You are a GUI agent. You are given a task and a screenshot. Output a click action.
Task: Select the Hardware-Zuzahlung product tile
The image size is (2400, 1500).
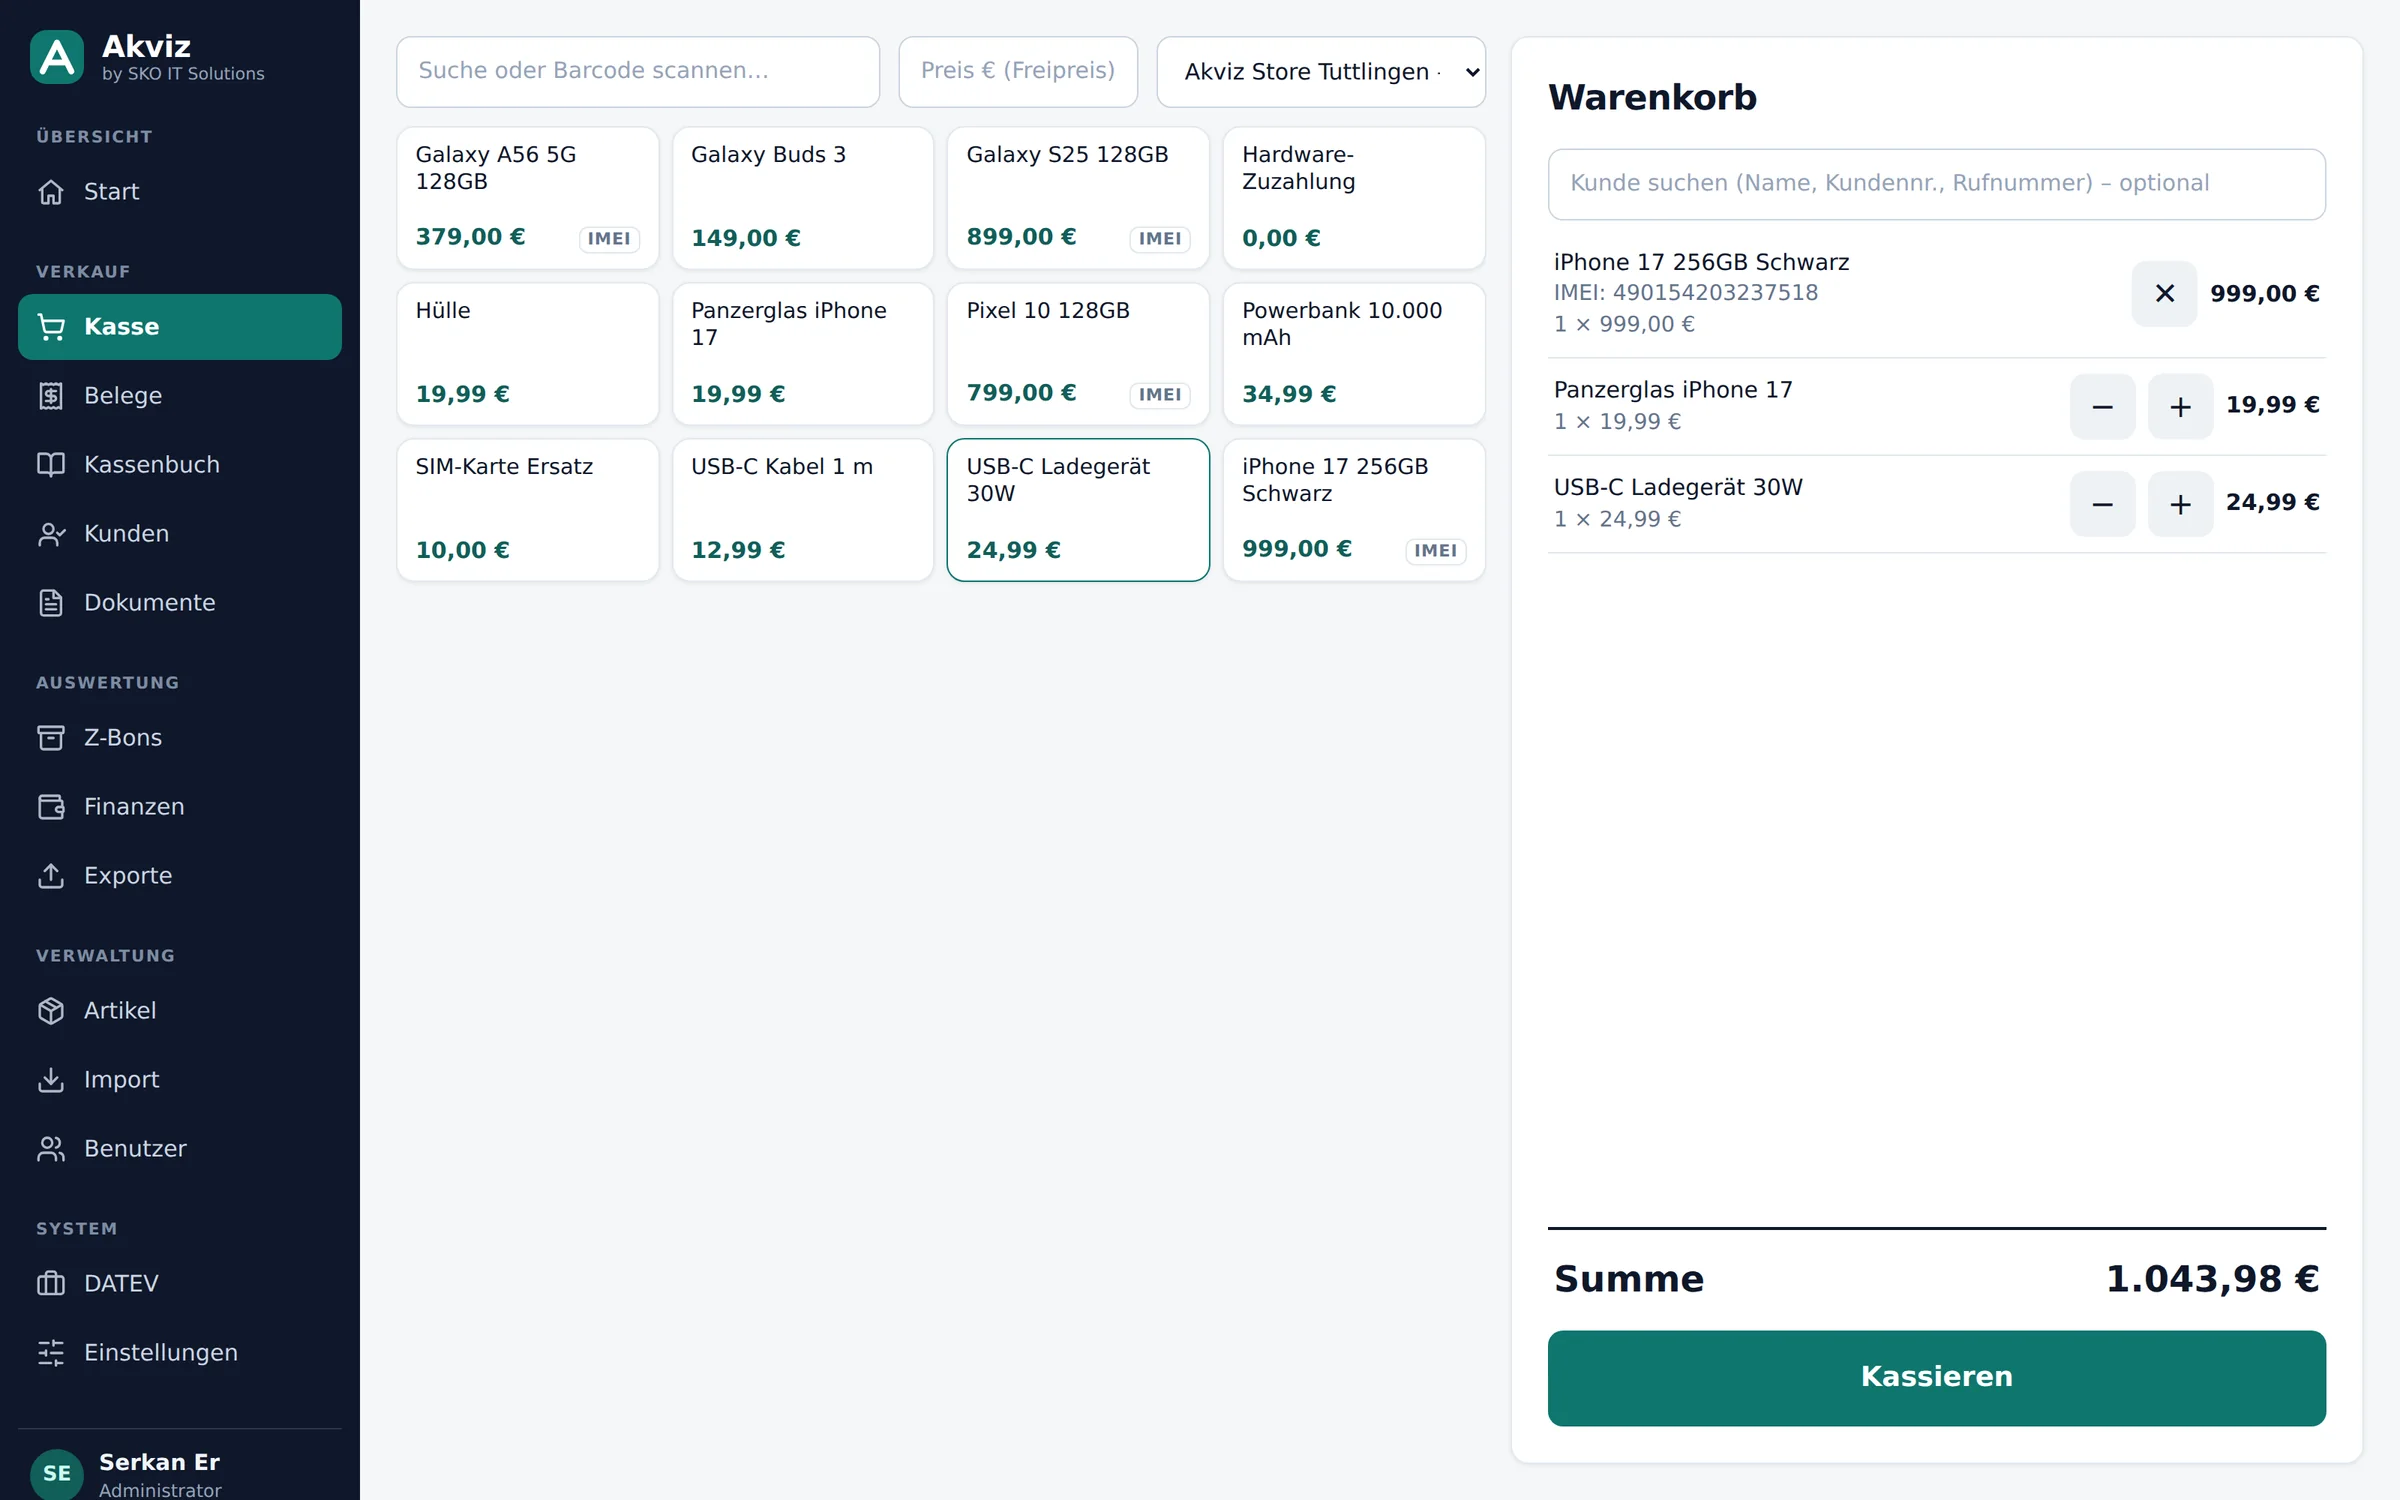[x=1354, y=197]
